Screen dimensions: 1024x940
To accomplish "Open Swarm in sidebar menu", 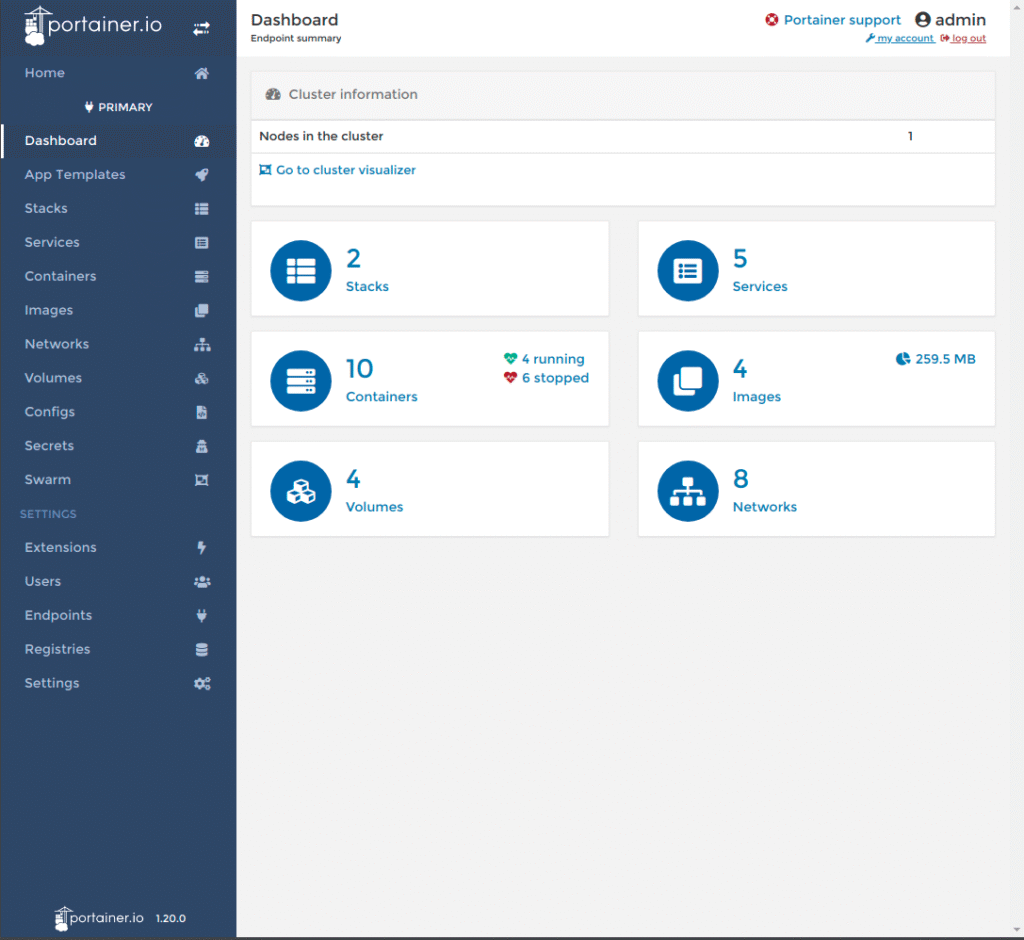I will (118, 480).
